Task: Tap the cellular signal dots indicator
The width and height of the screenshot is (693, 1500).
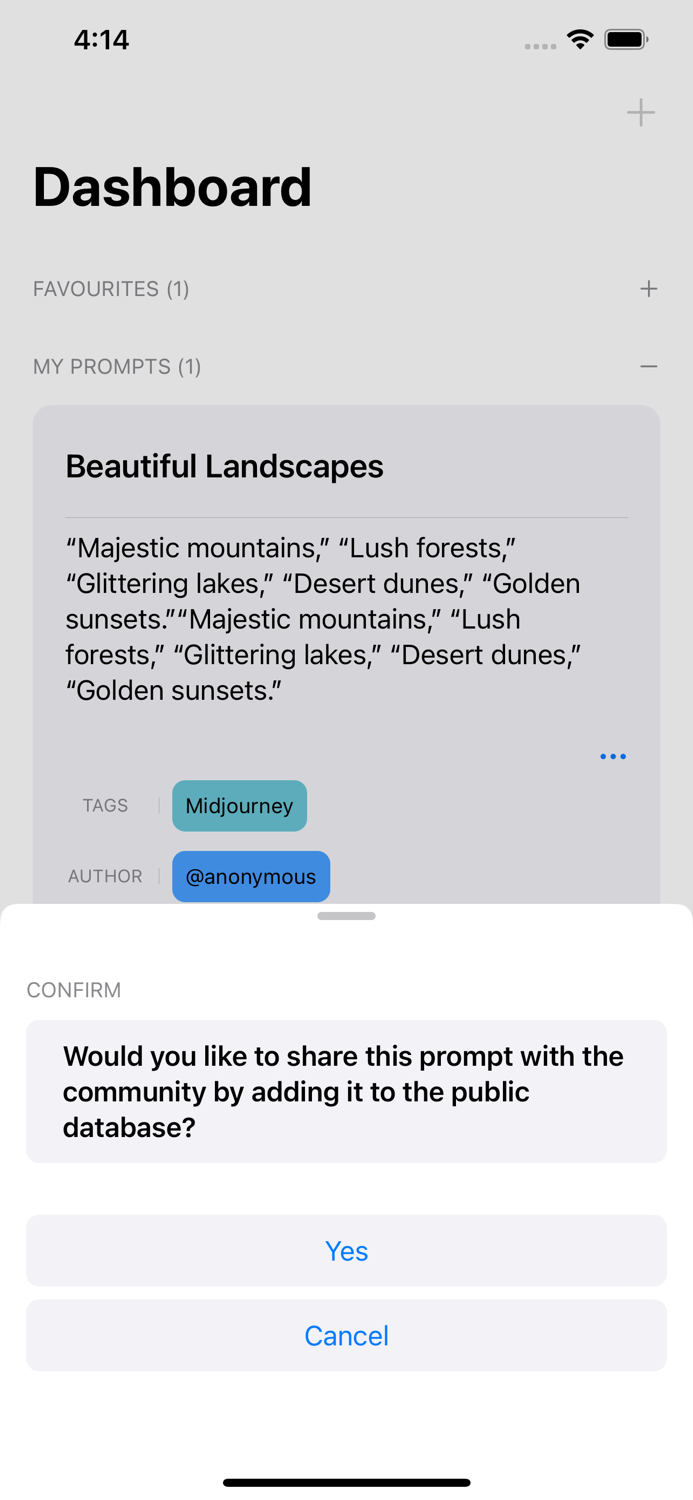Action: (540, 46)
